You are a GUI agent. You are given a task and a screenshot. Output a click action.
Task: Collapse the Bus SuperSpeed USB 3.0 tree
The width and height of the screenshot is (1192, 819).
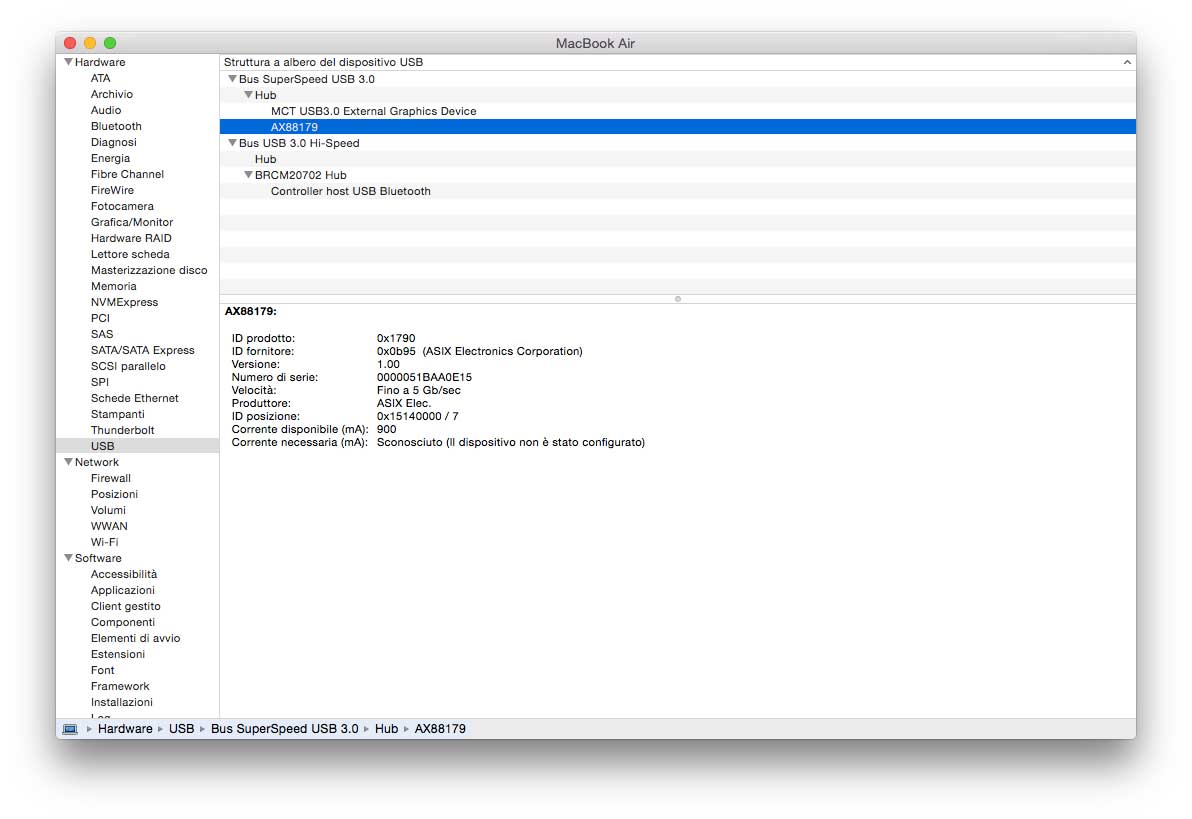pos(233,78)
